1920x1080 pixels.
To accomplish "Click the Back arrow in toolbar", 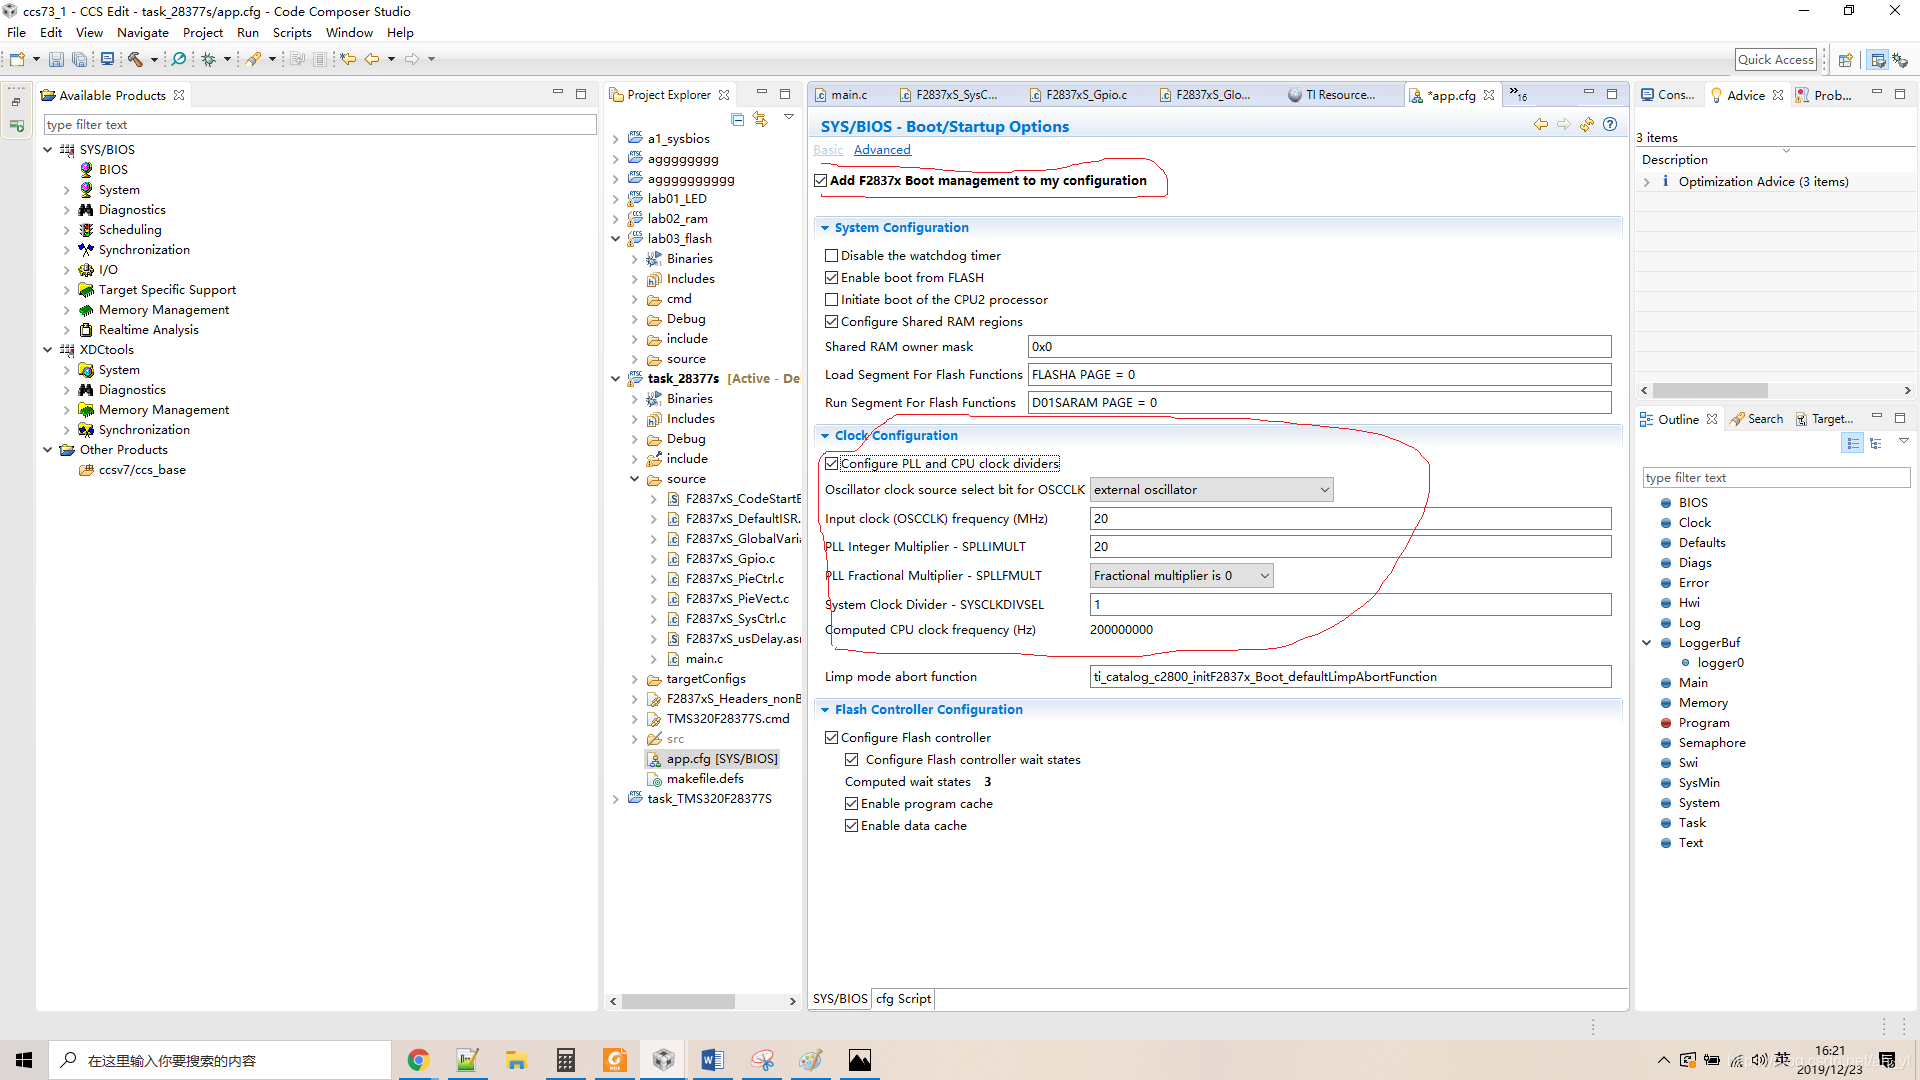I will click(372, 59).
